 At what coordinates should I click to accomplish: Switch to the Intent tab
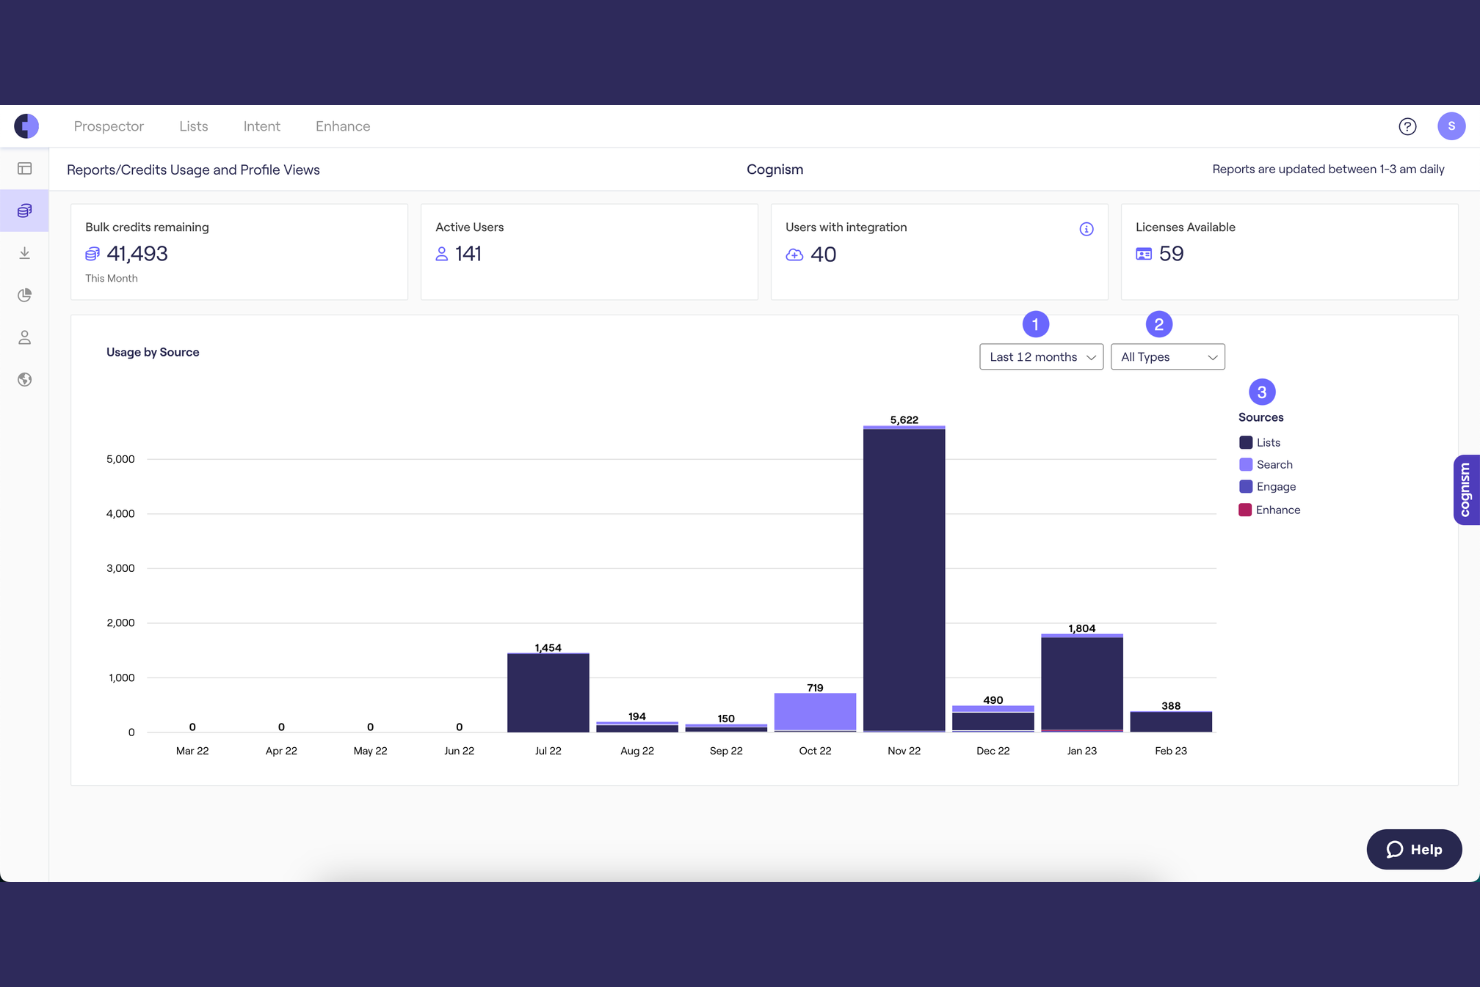click(262, 126)
